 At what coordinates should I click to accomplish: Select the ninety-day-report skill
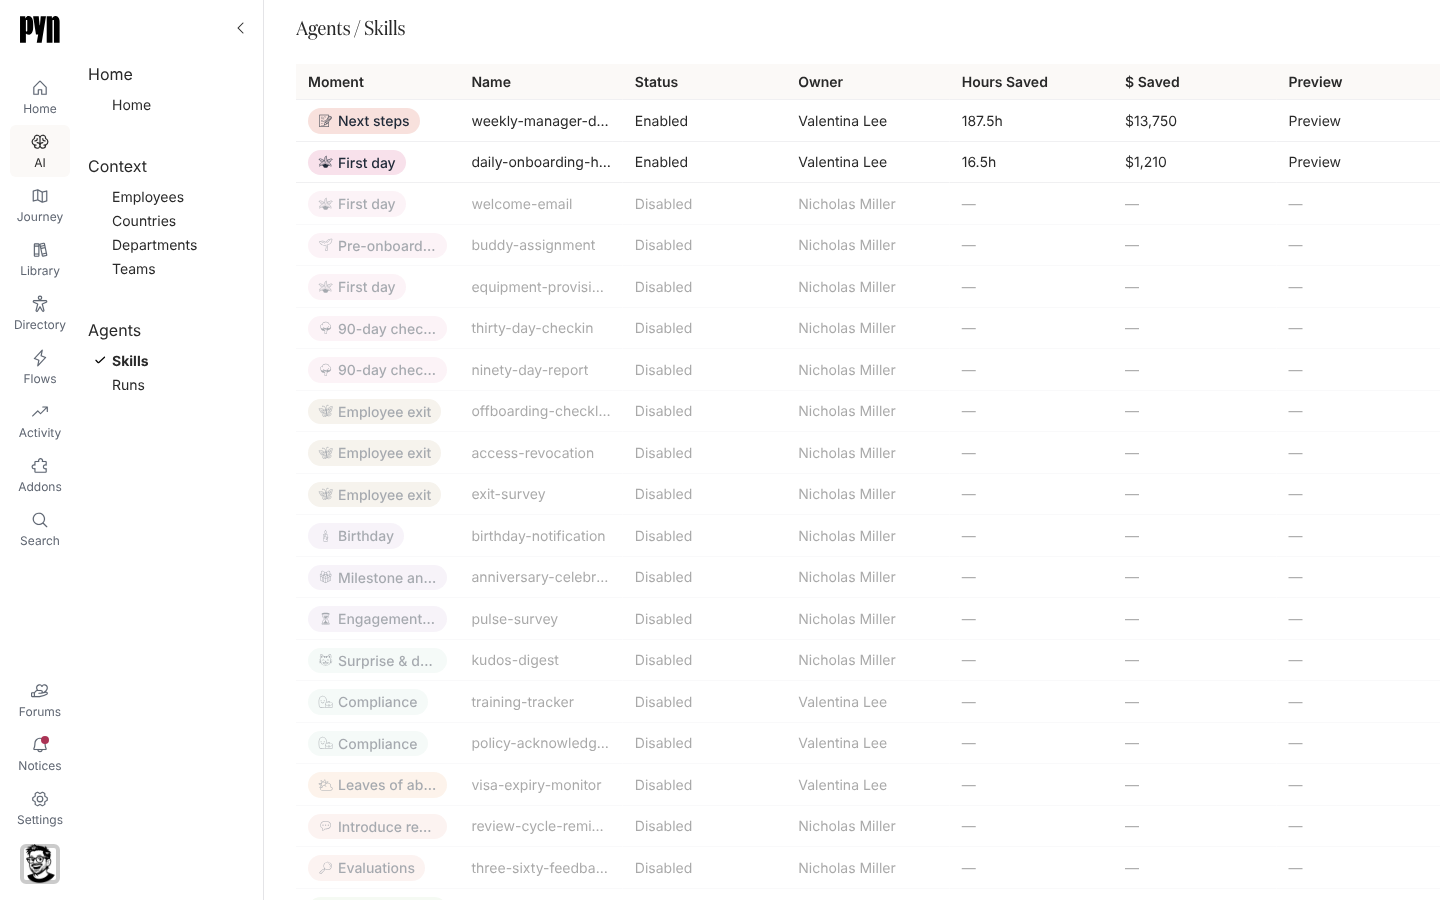pyautogui.click(x=530, y=370)
